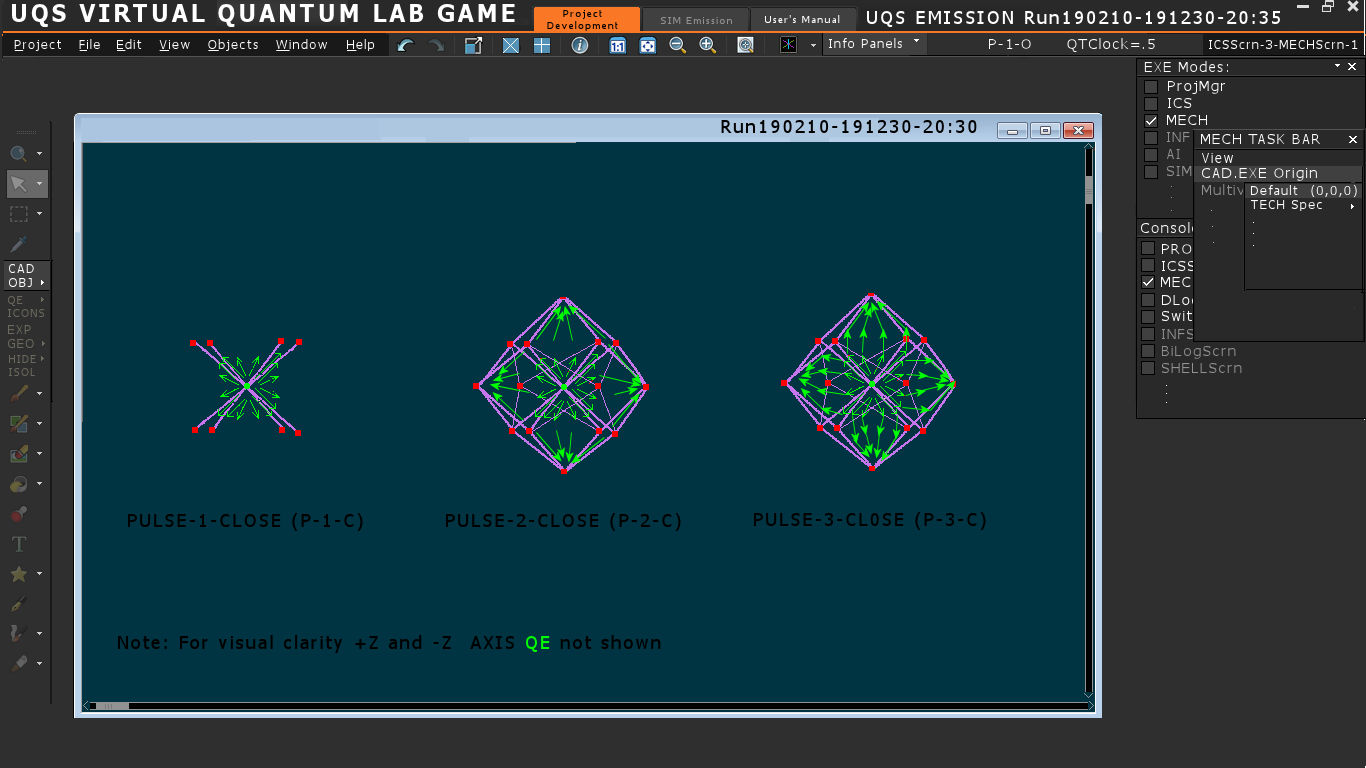Click the horizontal scrollbar thumb in canvas
Viewport: 1366px width, 768px height.
(112, 706)
